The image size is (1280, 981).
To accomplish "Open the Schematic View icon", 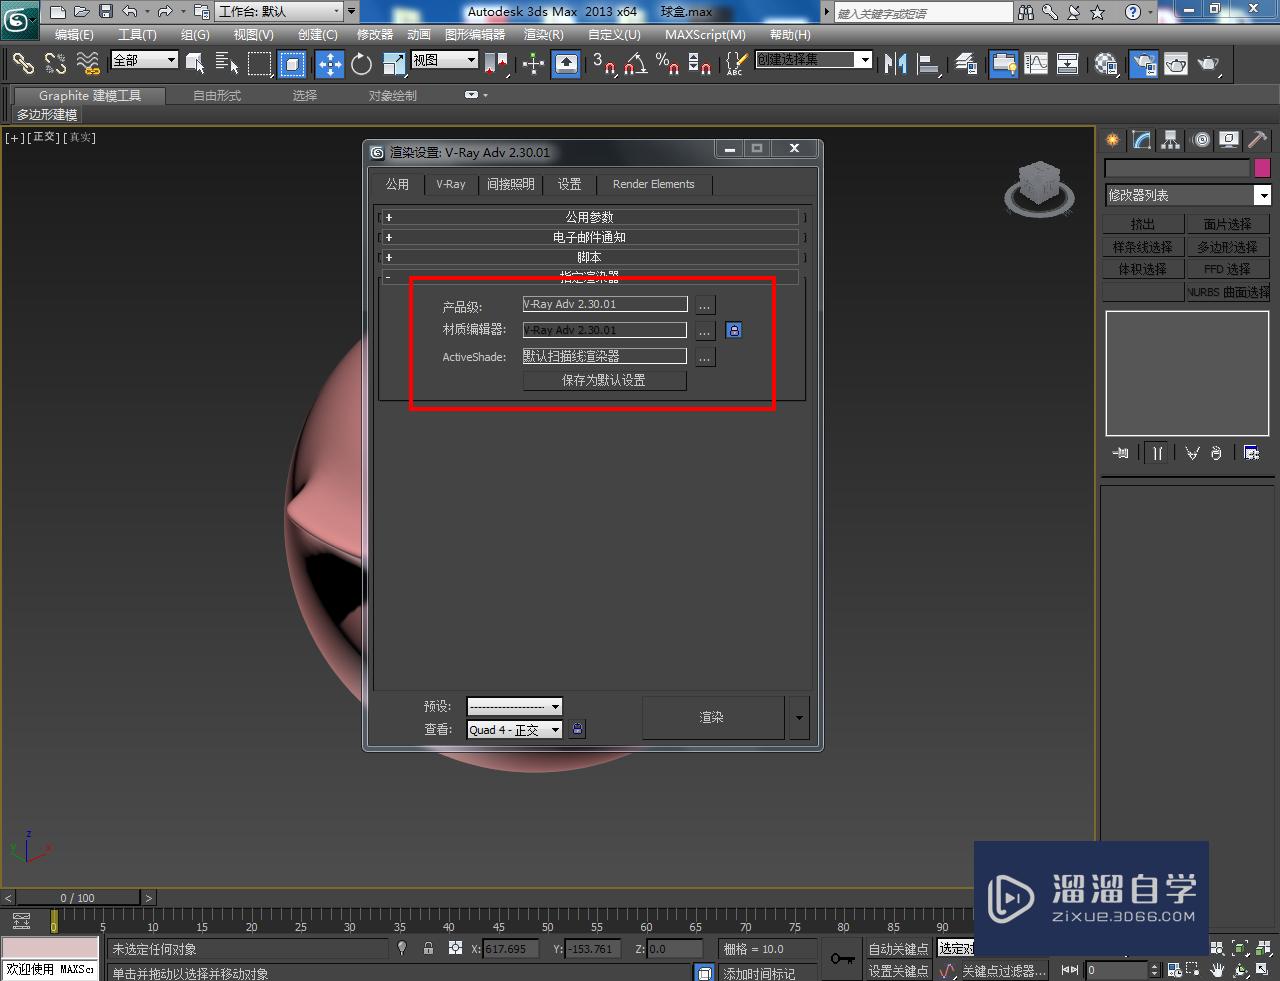I will tap(1068, 64).
